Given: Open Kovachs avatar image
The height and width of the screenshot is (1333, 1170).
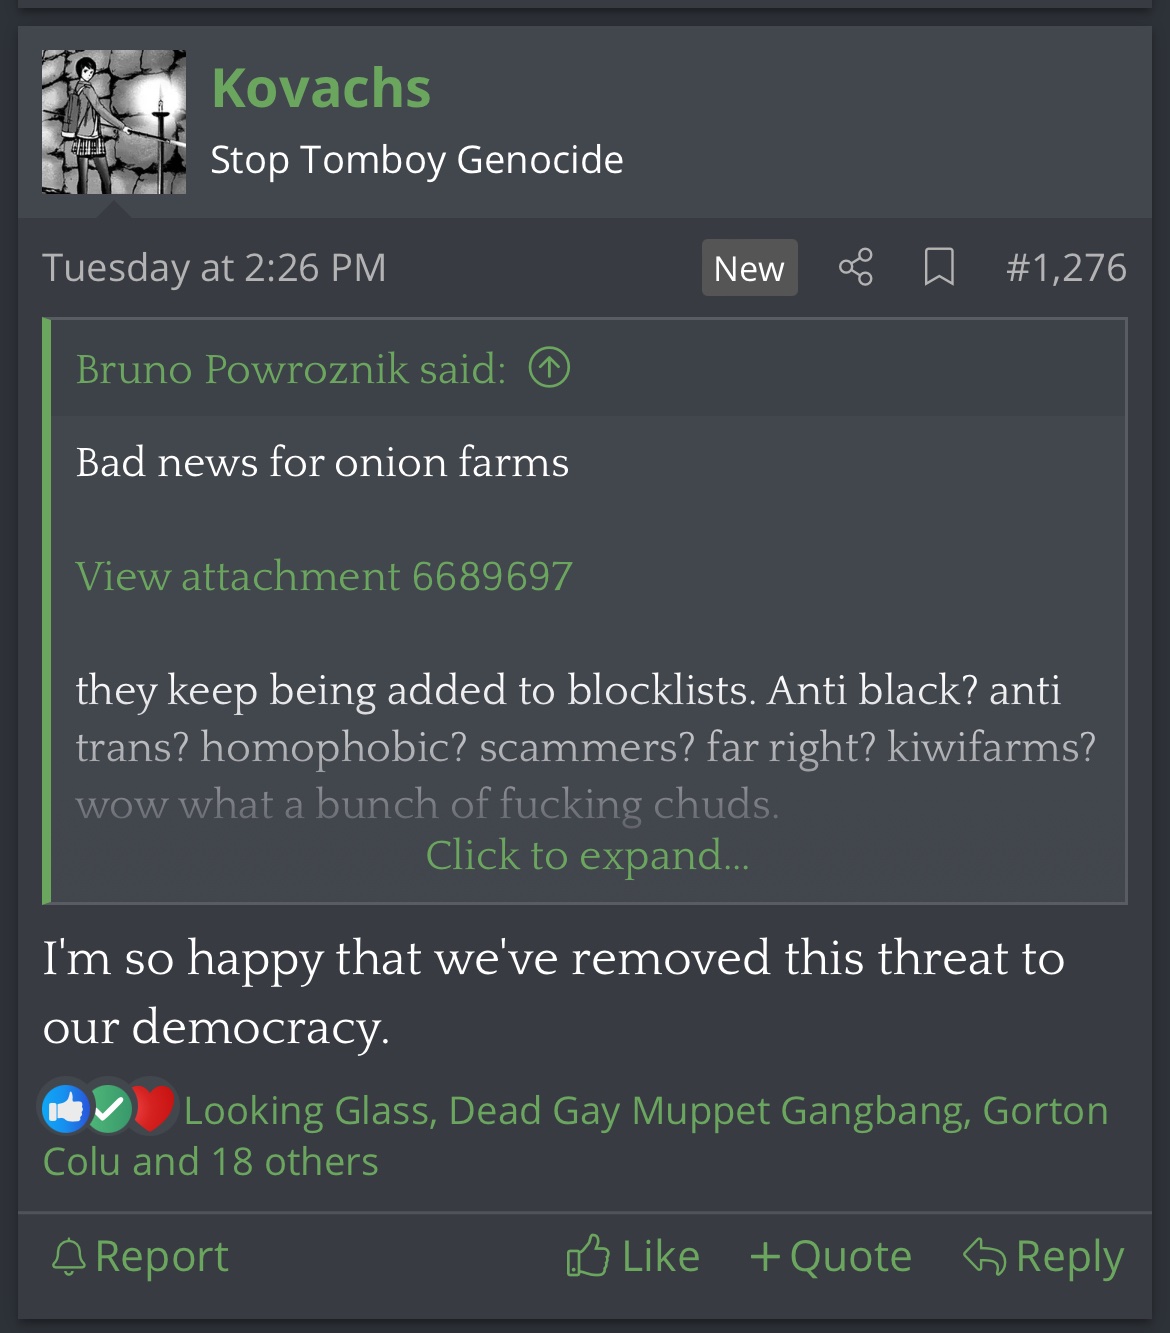Looking at the screenshot, I should [x=114, y=122].
